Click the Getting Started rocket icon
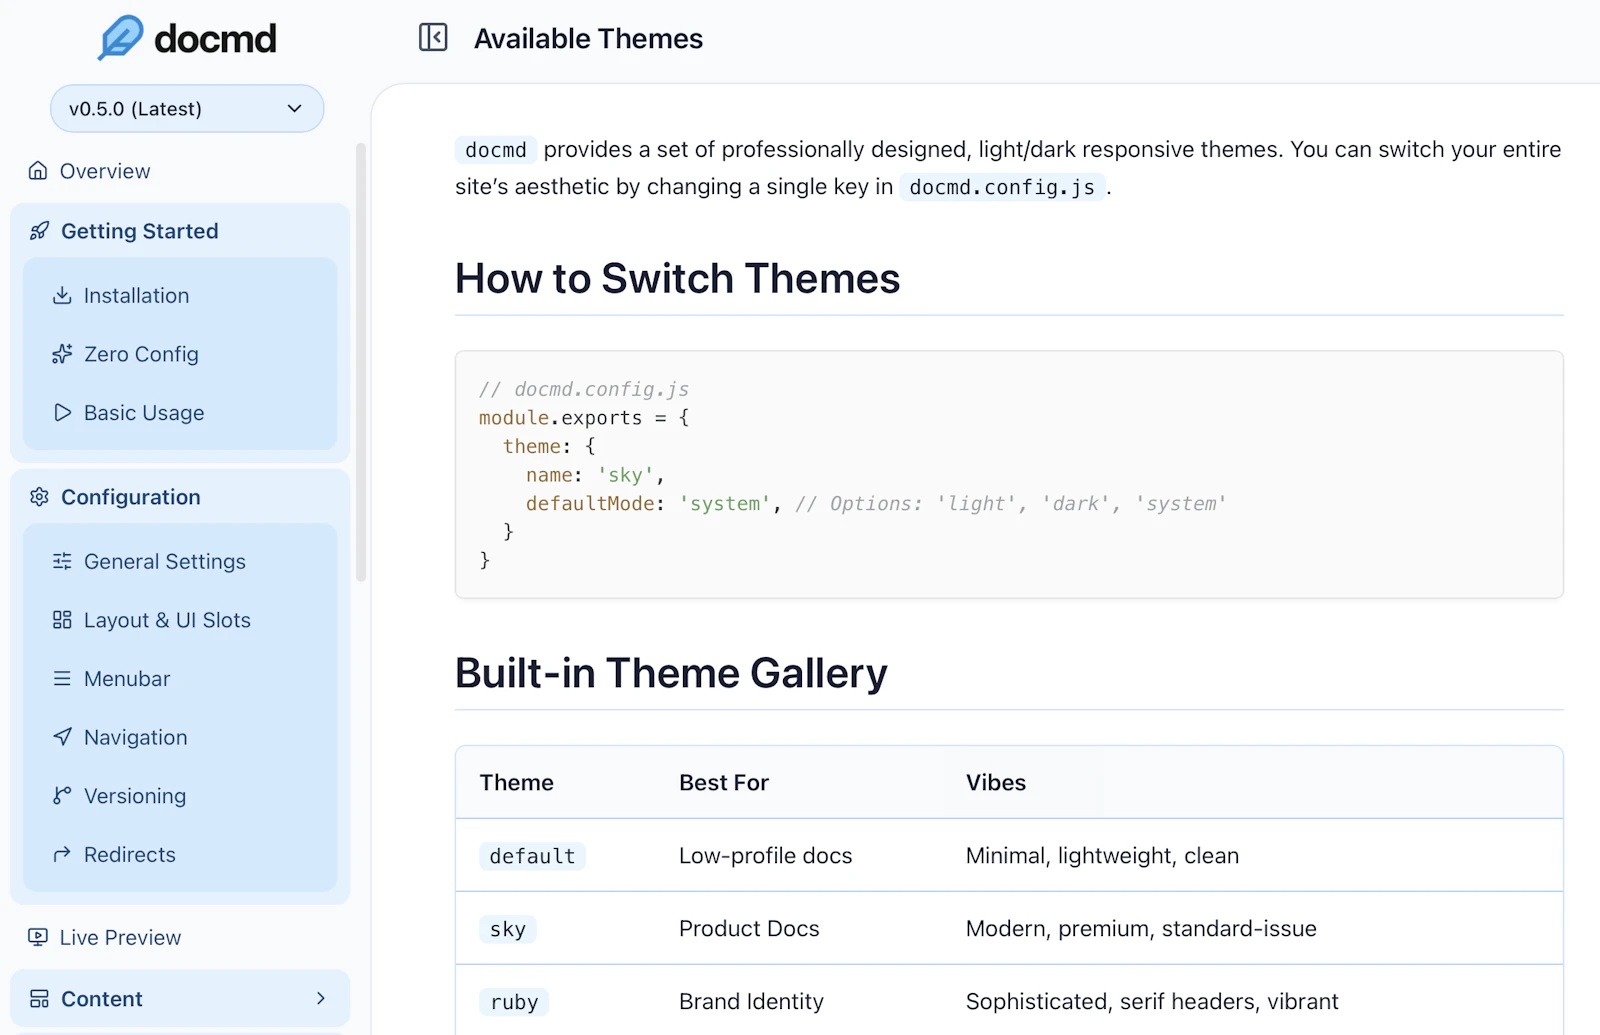This screenshot has width=1600, height=1035. (39, 231)
